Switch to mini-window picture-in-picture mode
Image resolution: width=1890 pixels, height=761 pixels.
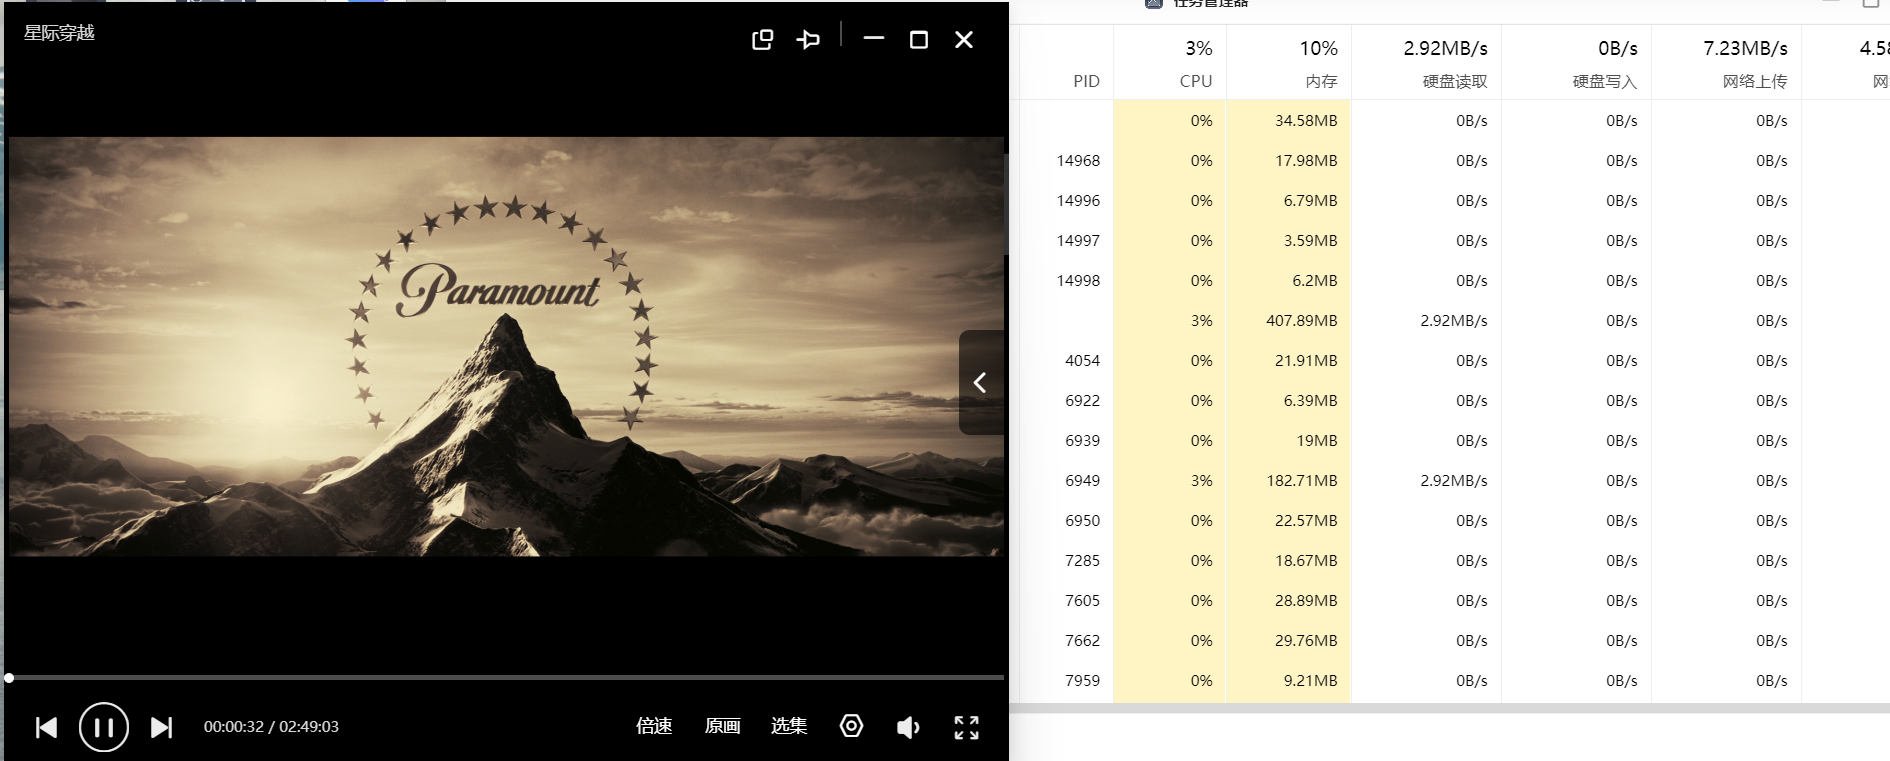762,39
